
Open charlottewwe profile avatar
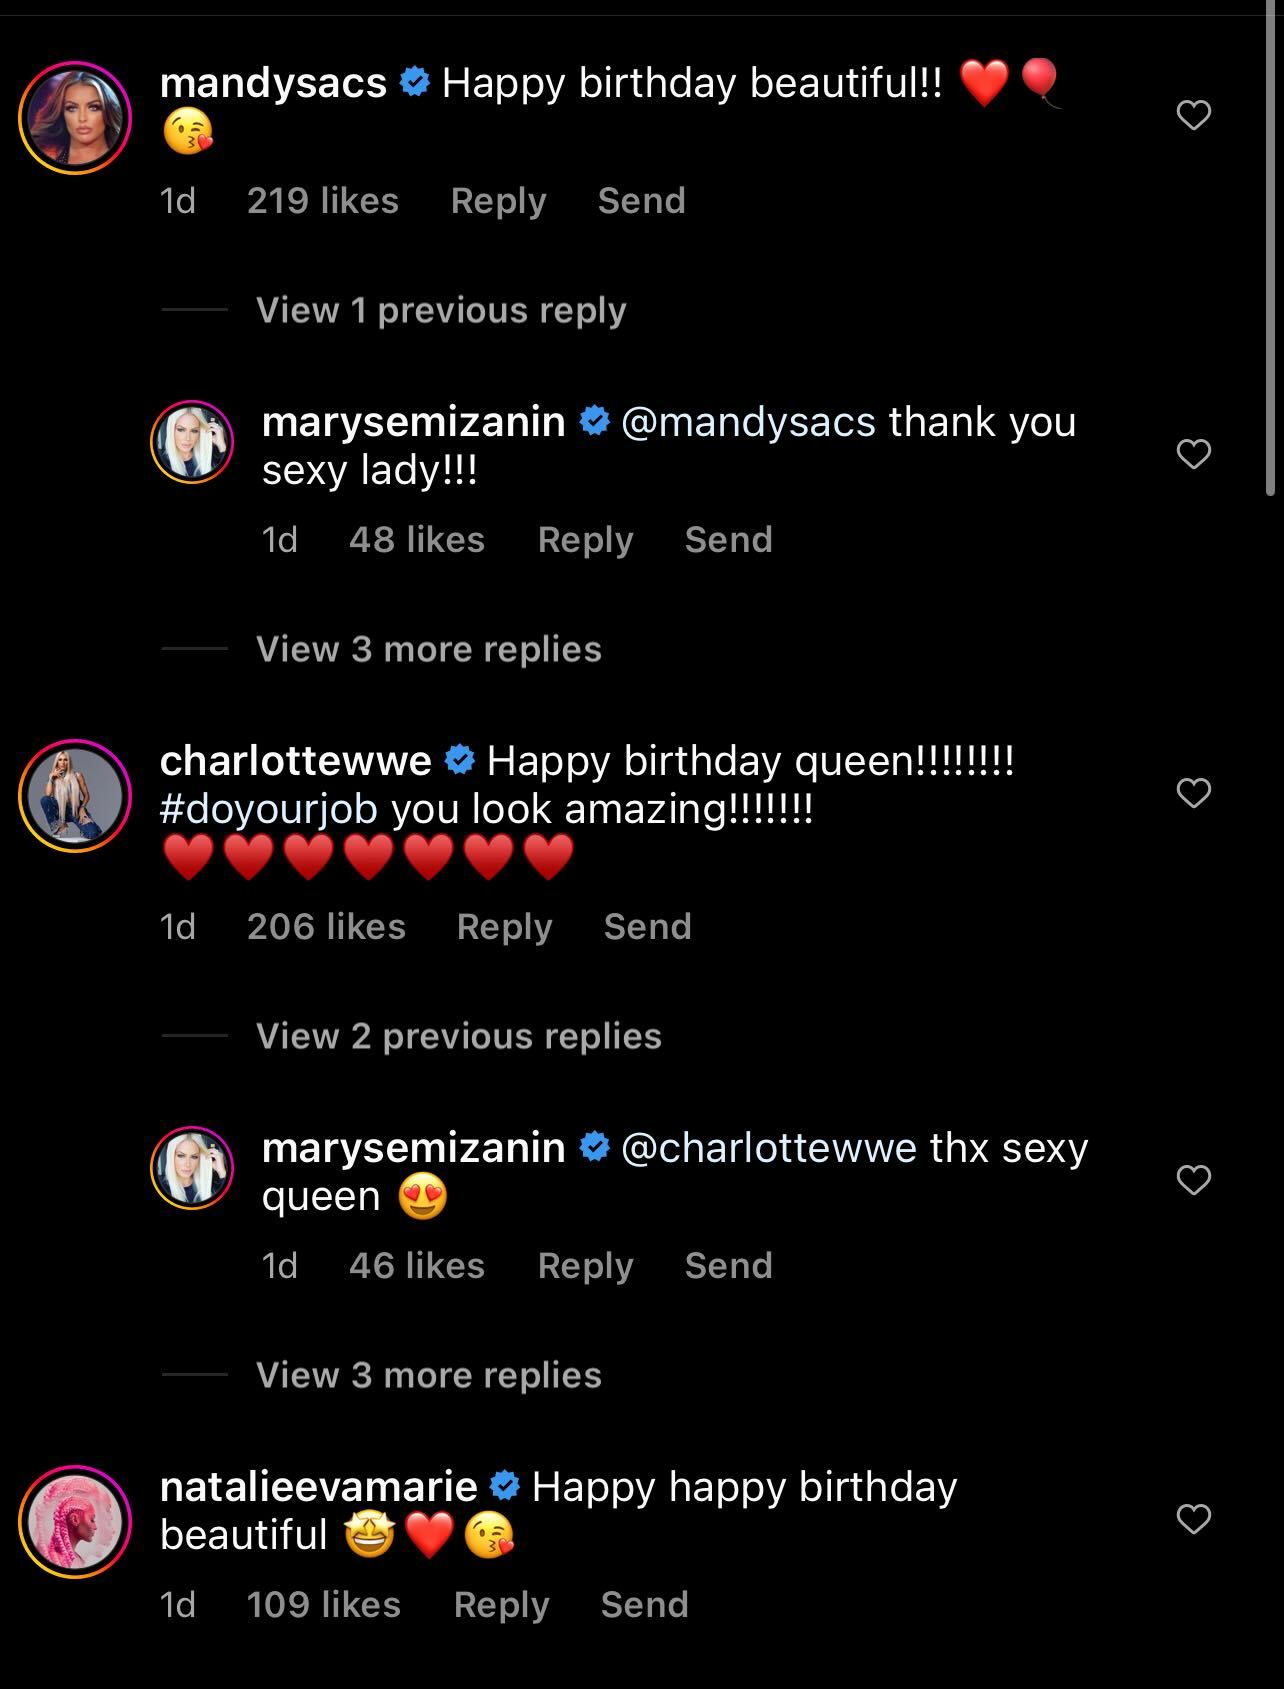click(x=75, y=796)
